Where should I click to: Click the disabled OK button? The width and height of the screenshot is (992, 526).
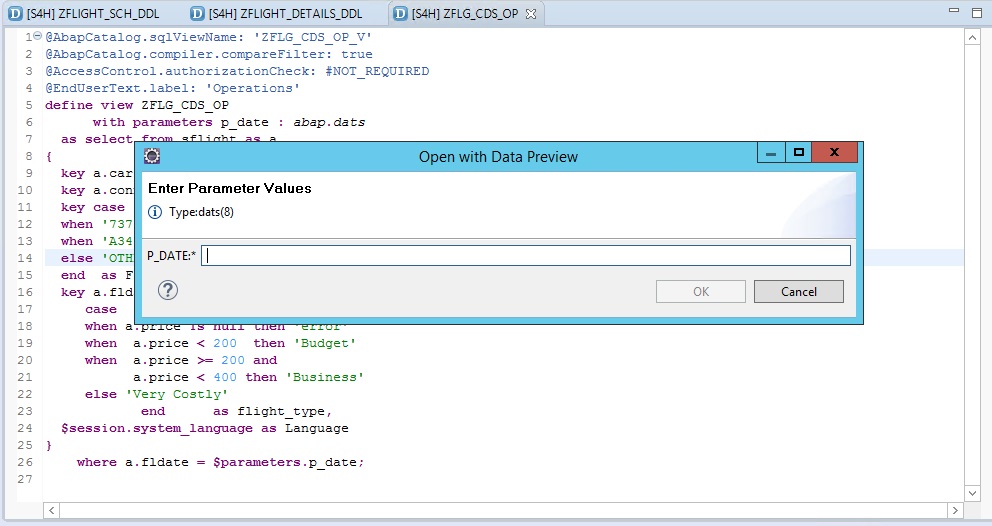click(701, 292)
